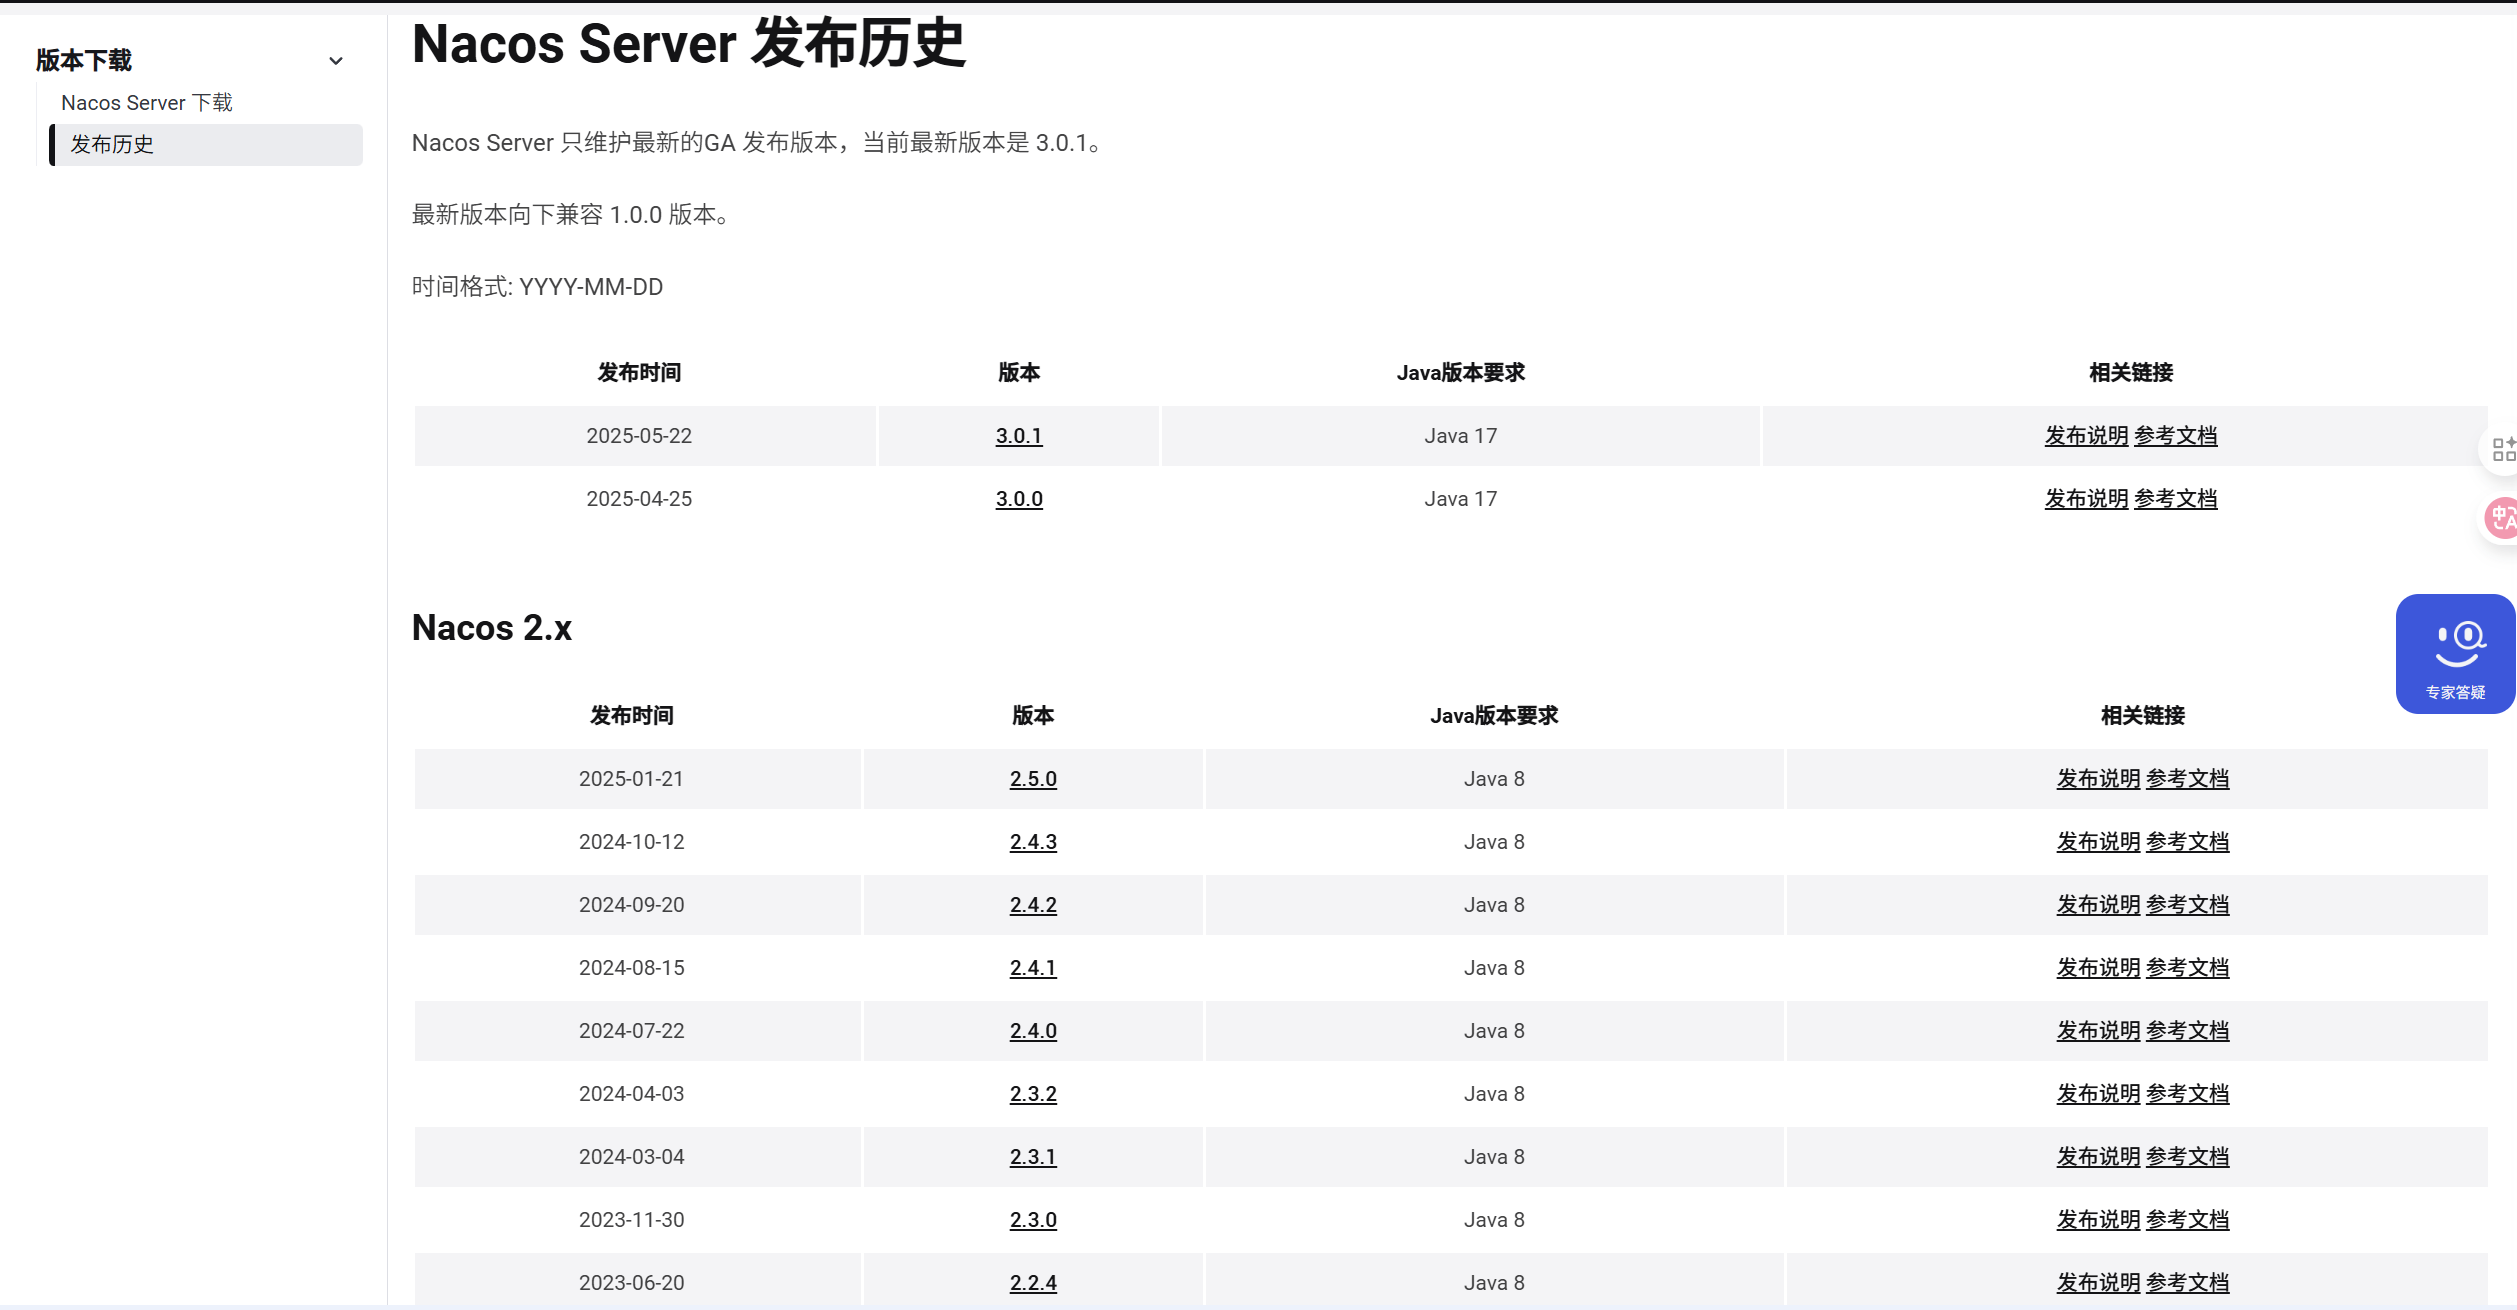Click Java 17 cell in the 3.0.1 row

(x=1460, y=436)
